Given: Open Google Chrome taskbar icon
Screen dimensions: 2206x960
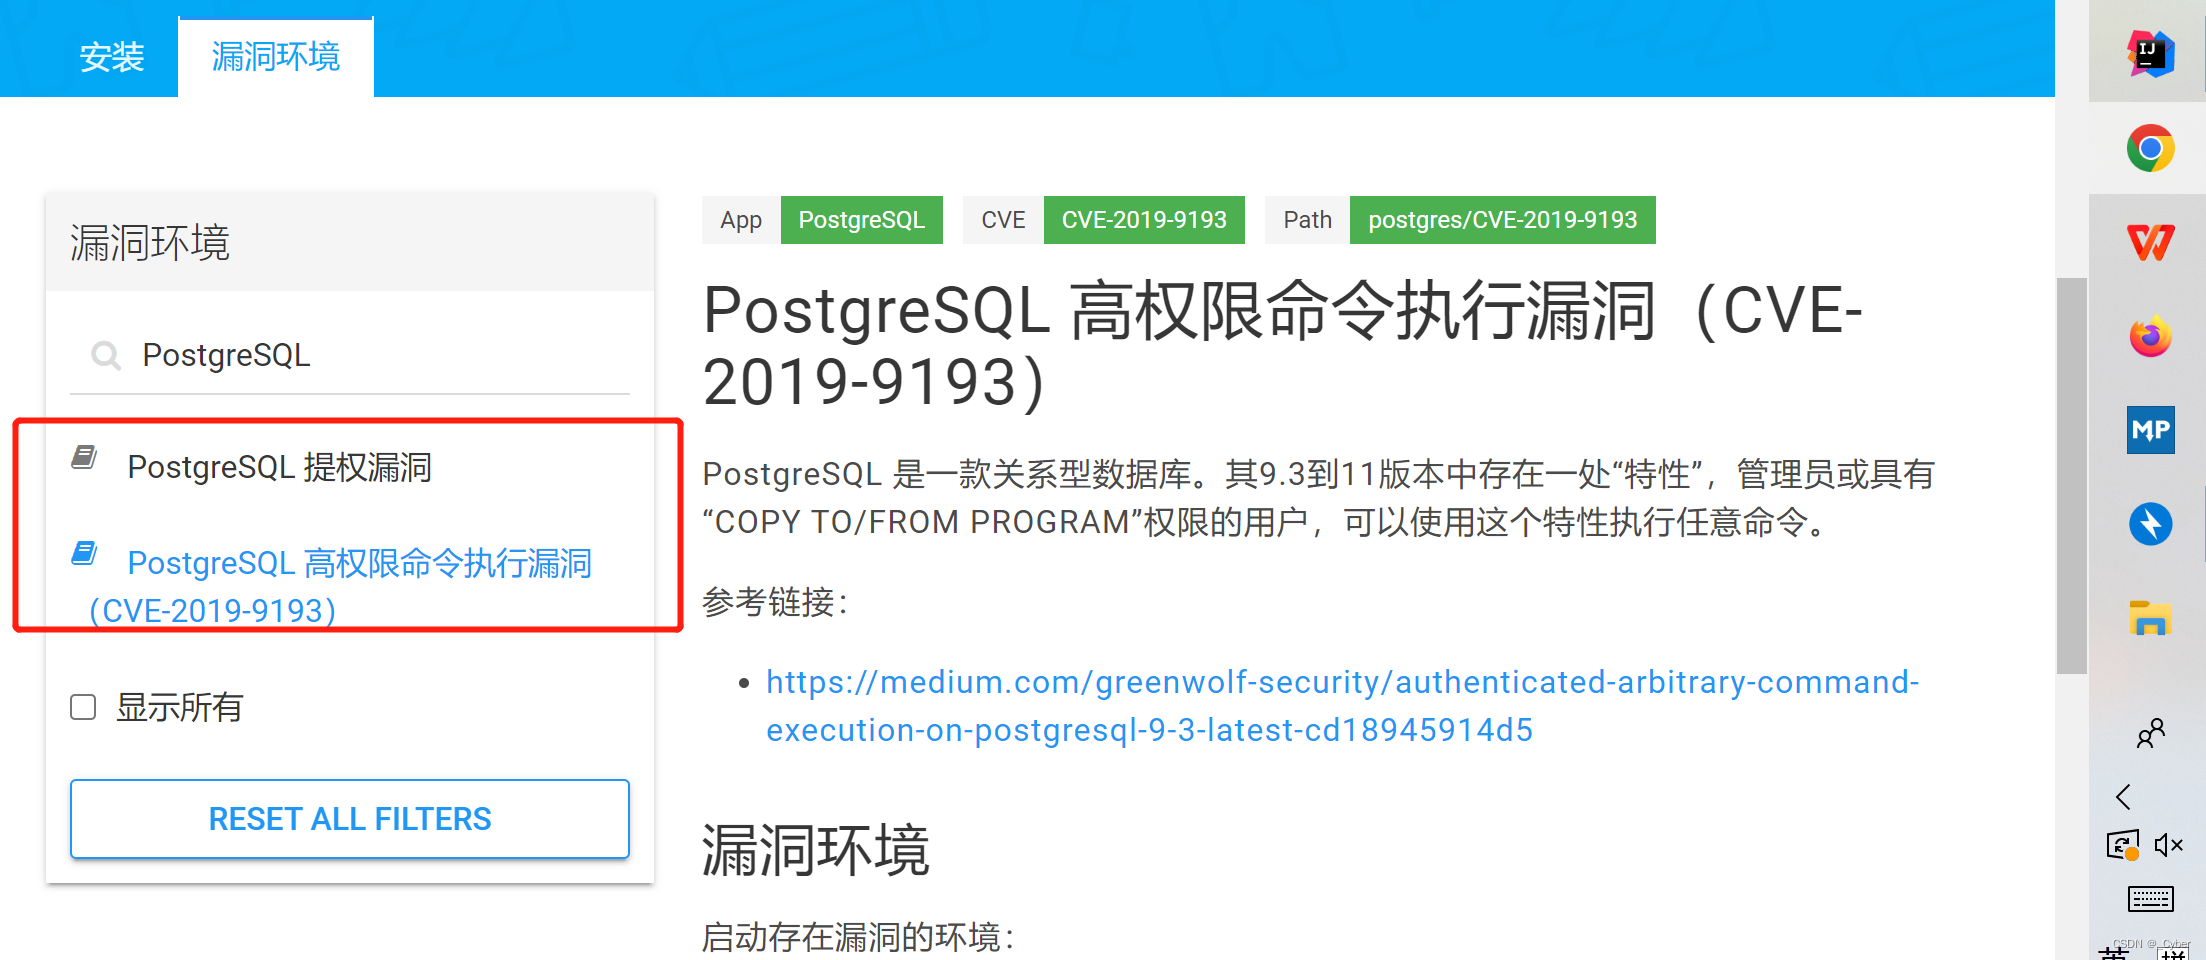Looking at the screenshot, I should 2150,148.
